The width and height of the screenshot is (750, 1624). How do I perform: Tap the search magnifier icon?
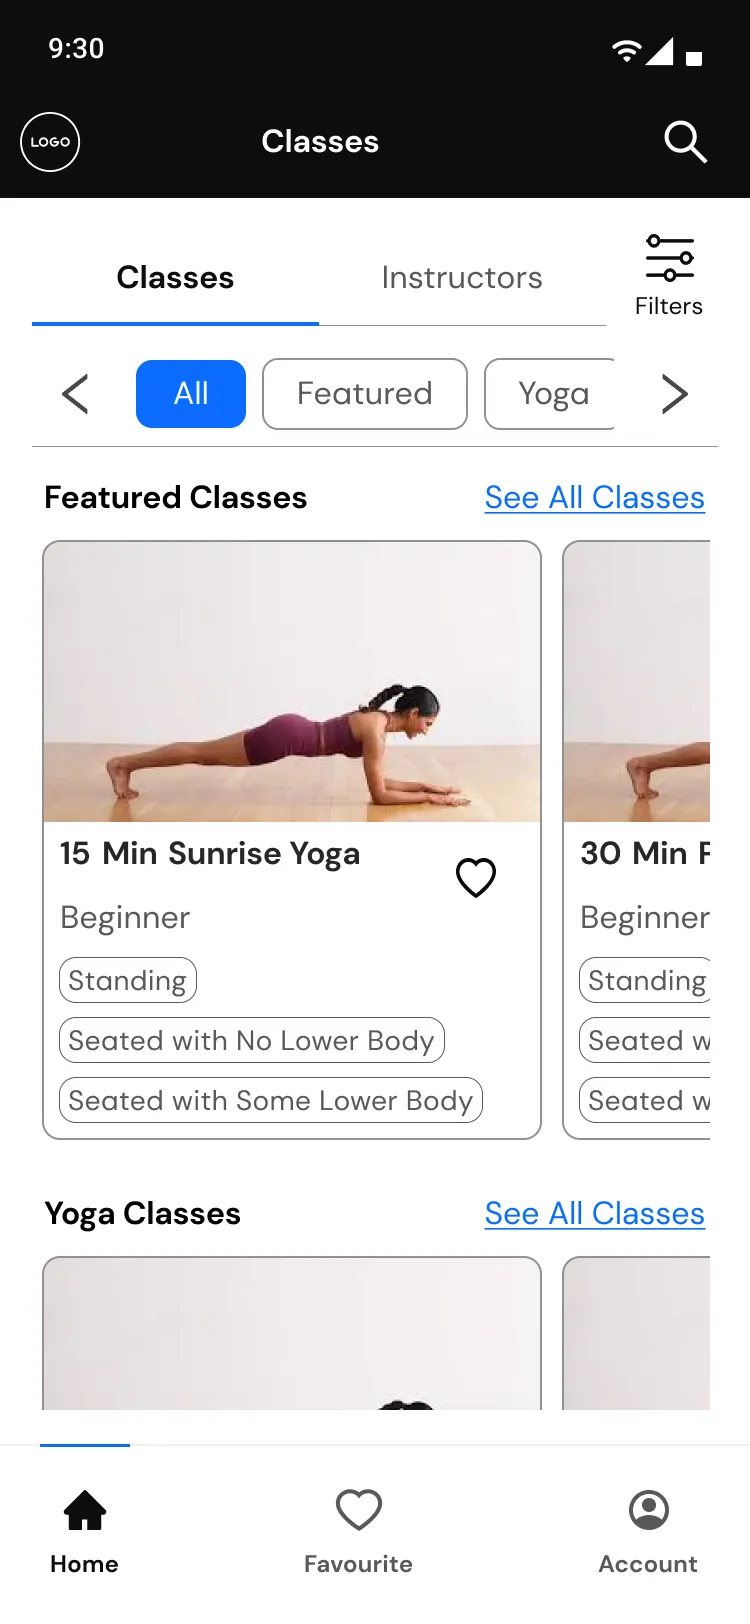tap(685, 142)
